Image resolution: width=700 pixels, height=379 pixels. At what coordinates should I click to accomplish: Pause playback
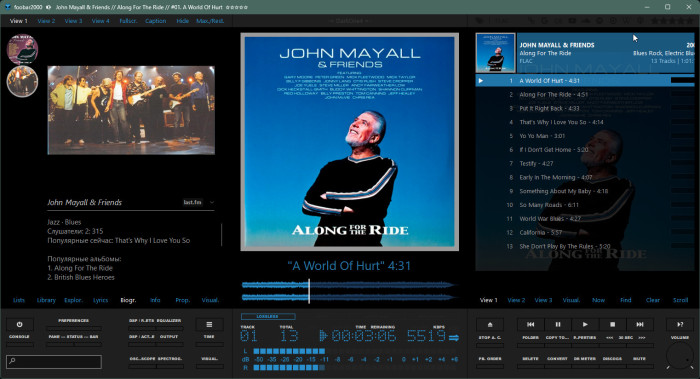(x=558, y=325)
